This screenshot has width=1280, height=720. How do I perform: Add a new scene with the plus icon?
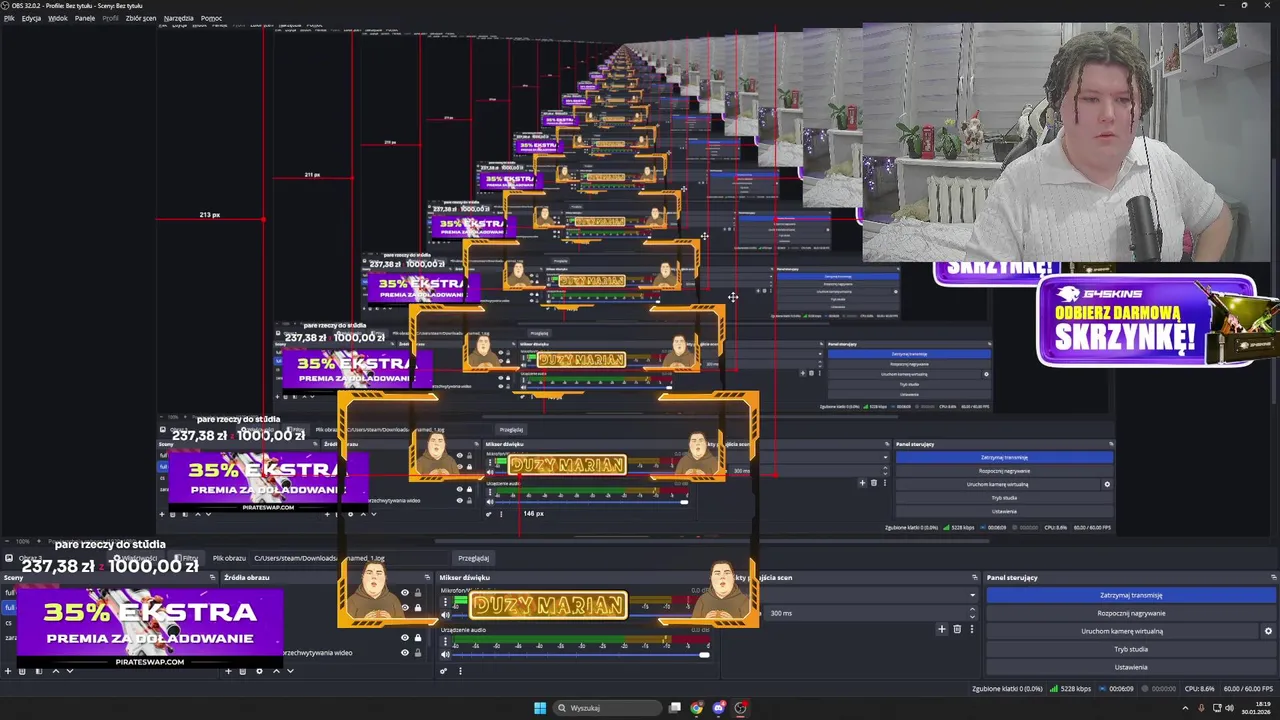click(x=8, y=671)
